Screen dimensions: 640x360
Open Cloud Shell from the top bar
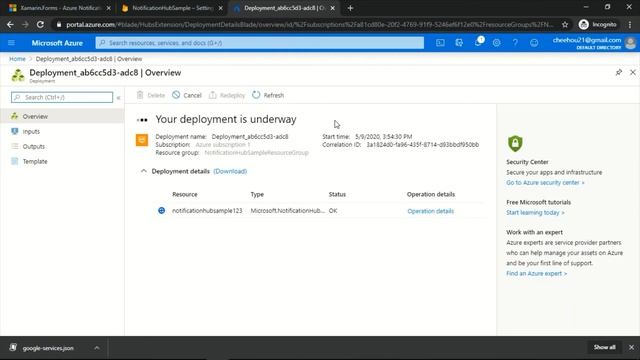440,43
